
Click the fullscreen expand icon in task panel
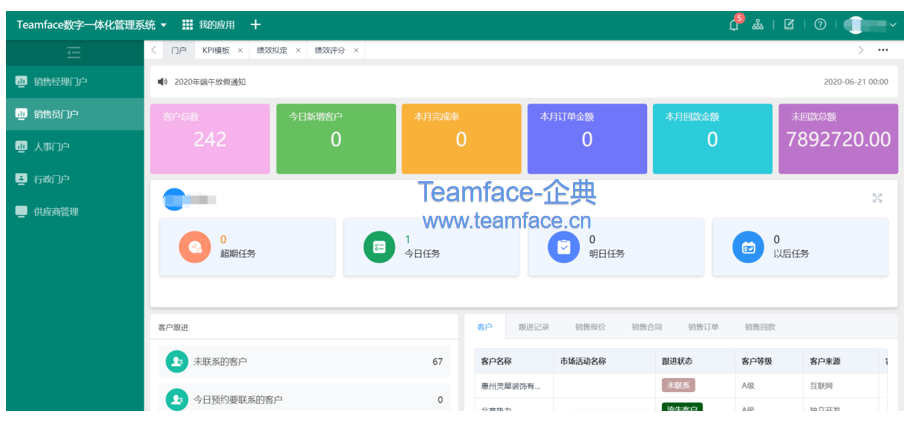(x=877, y=198)
